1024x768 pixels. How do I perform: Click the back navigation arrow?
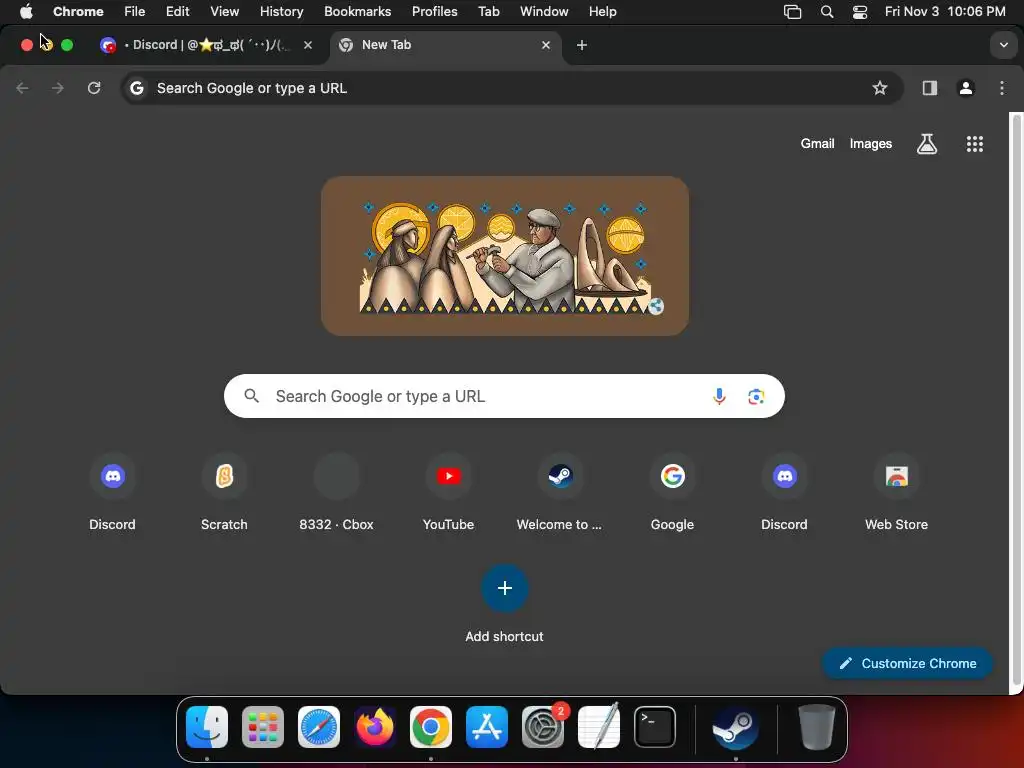(x=22, y=88)
